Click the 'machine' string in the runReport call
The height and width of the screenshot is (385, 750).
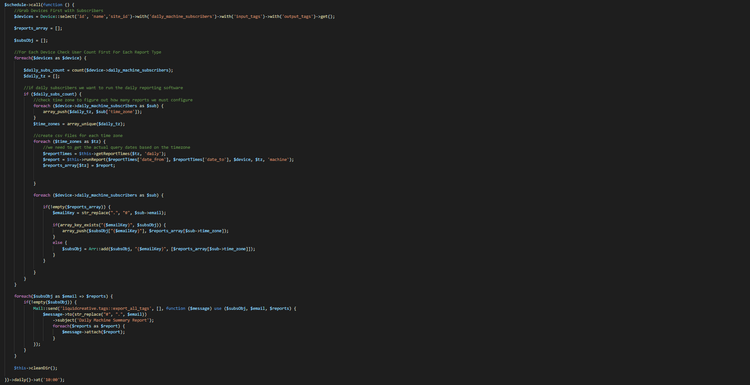pyautogui.click(x=278, y=159)
